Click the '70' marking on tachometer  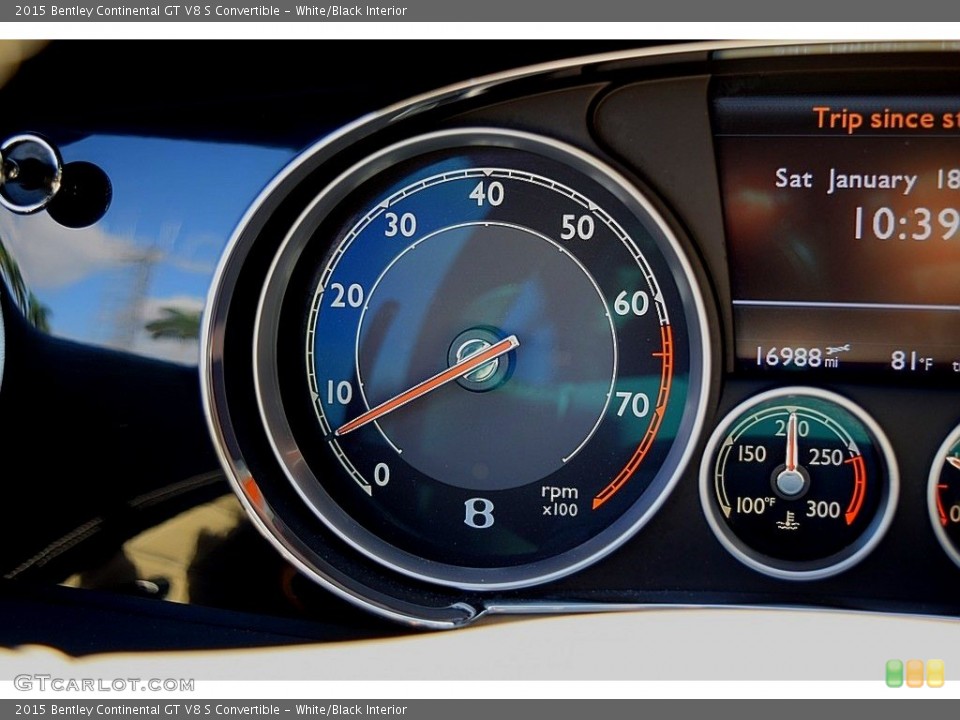(x=632, y=405)
